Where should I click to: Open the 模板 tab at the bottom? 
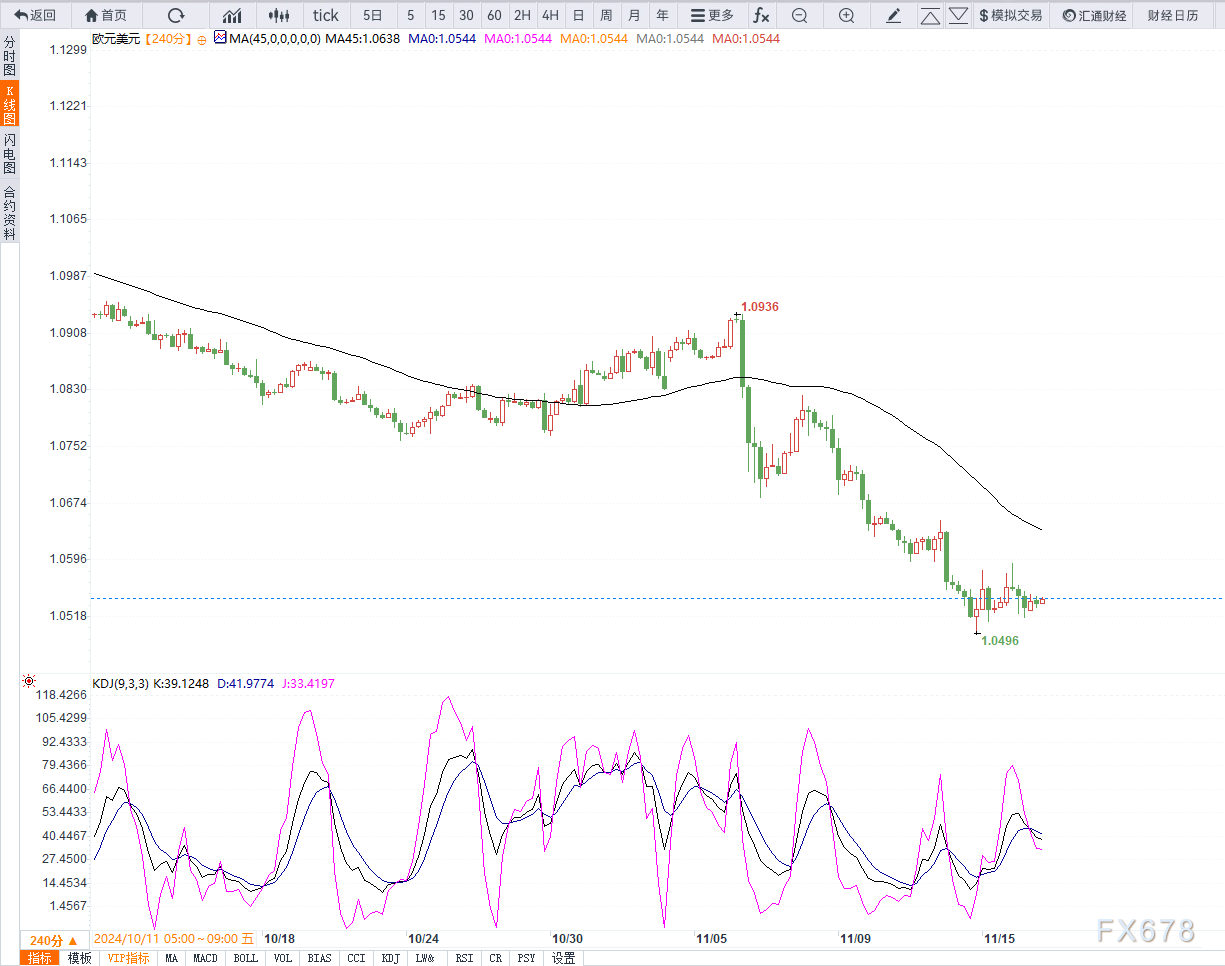(79, 958)
